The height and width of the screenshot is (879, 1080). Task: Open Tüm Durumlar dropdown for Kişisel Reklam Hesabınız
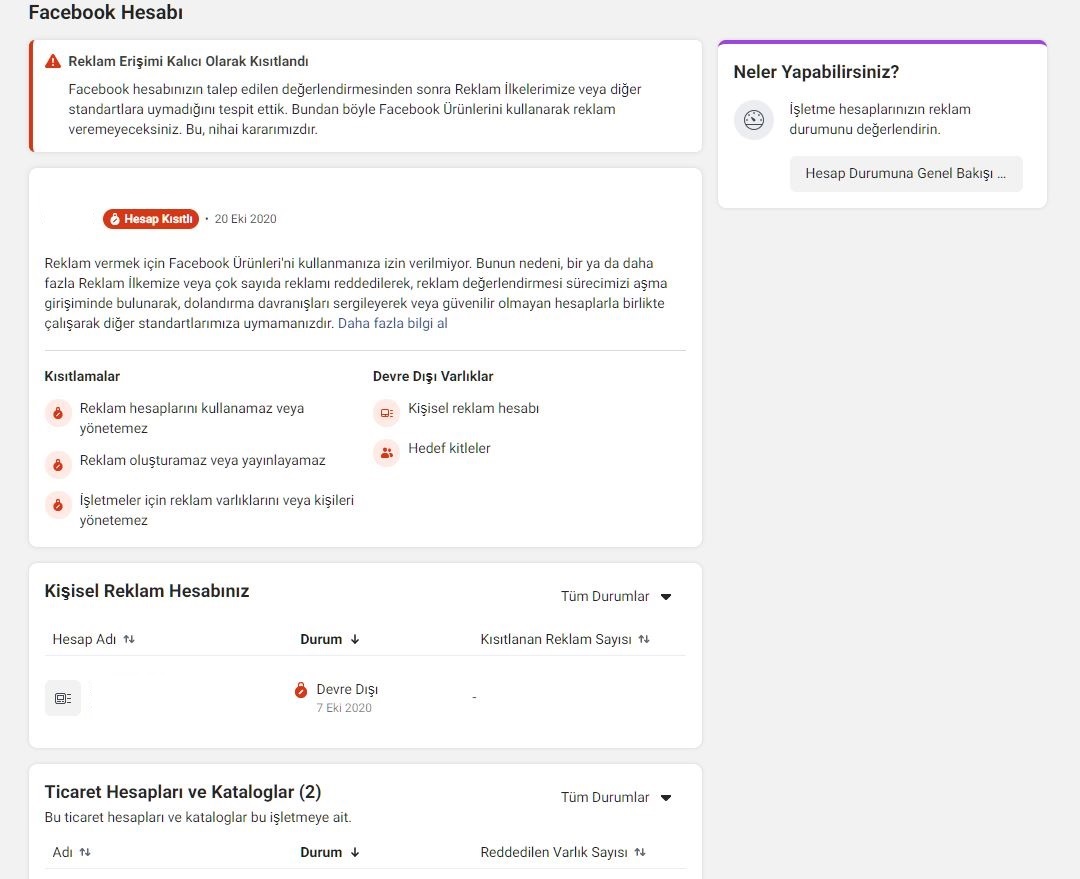pos(616,596)
